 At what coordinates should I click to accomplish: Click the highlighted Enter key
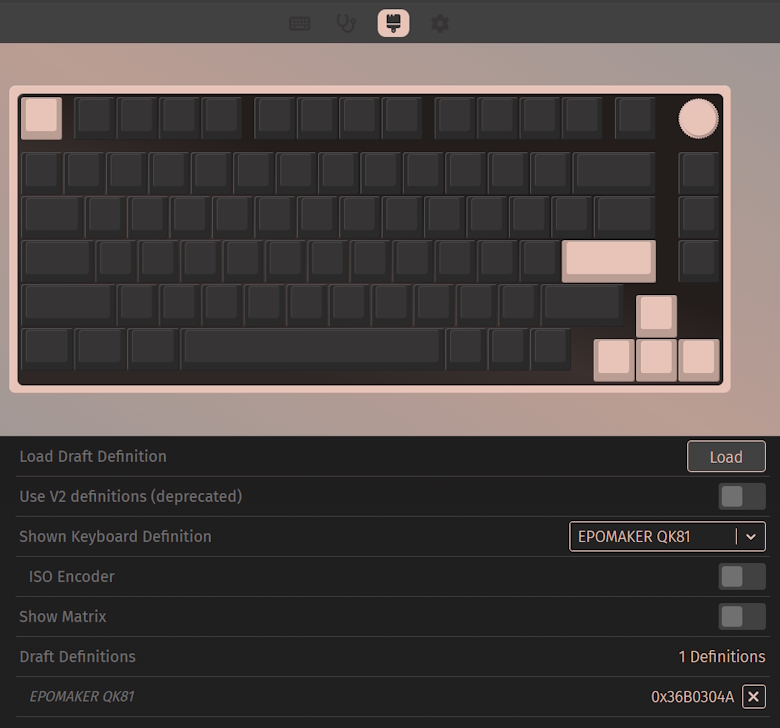608,261
